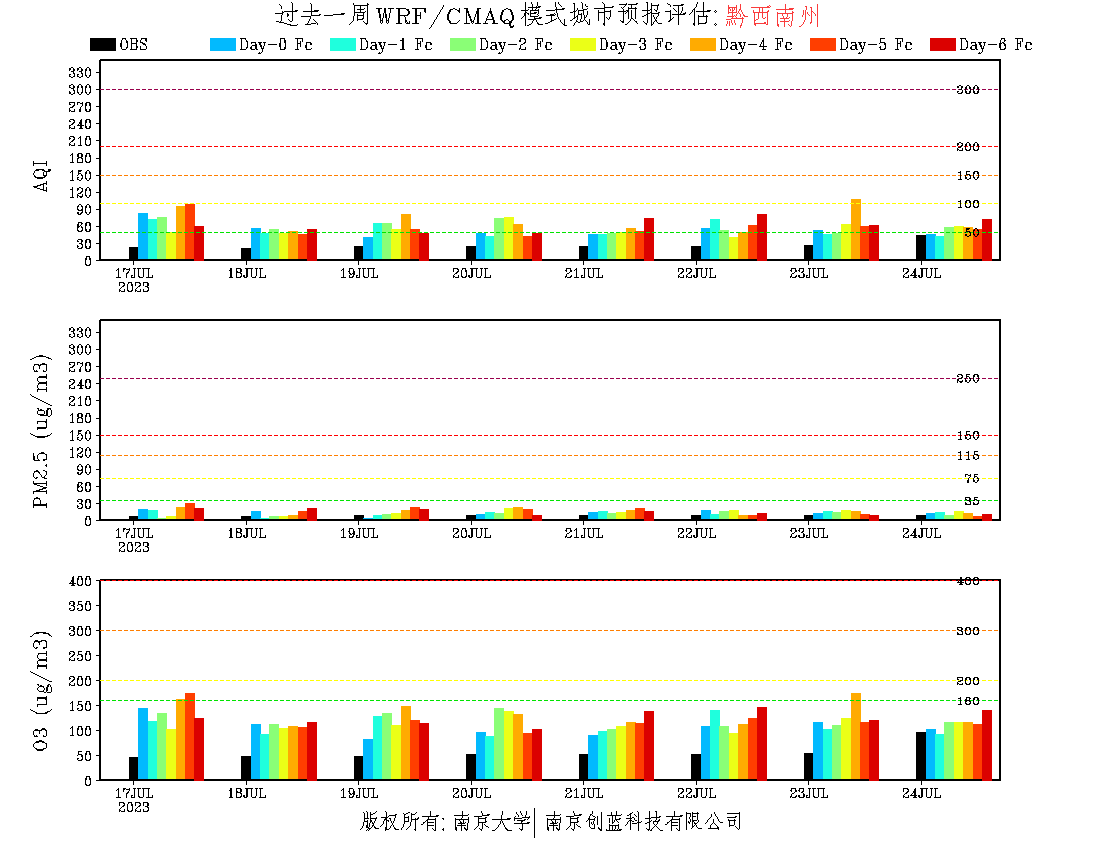Select the yellow Day-3 Fc legend swatch
1100x850 pixels.
pos(582,44)
